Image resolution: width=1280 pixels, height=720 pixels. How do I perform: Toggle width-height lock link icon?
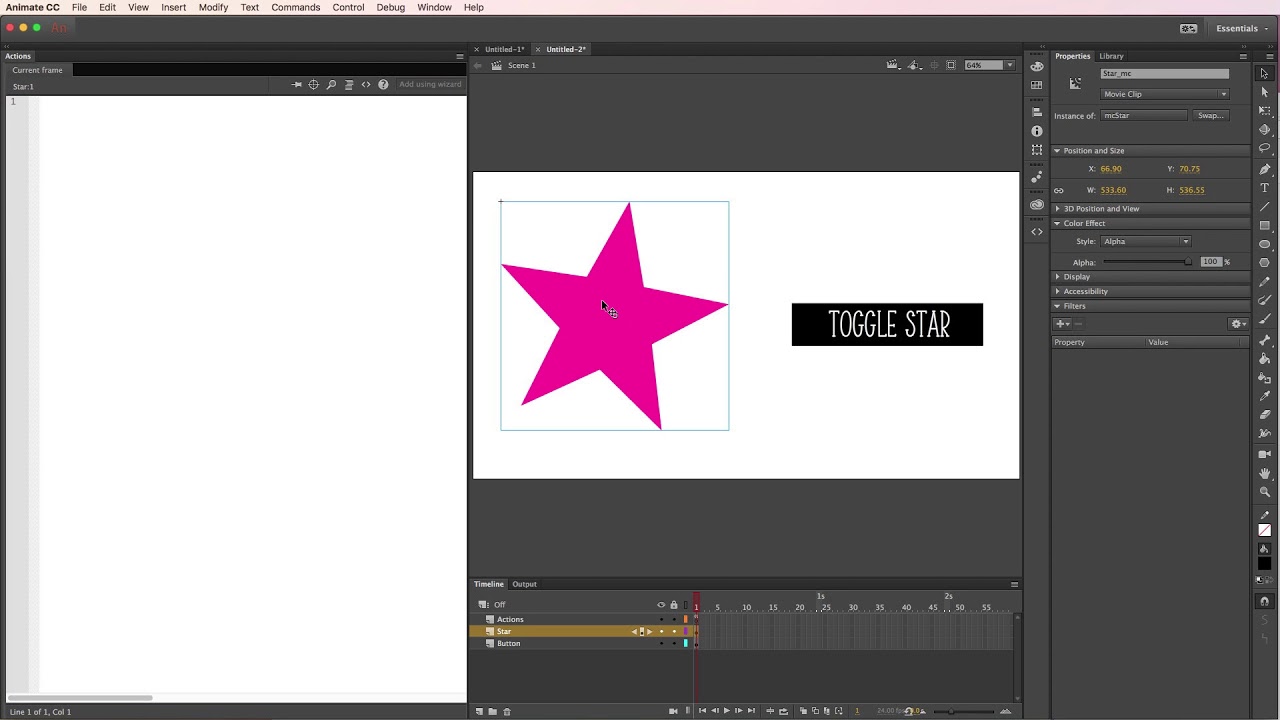1059,191
